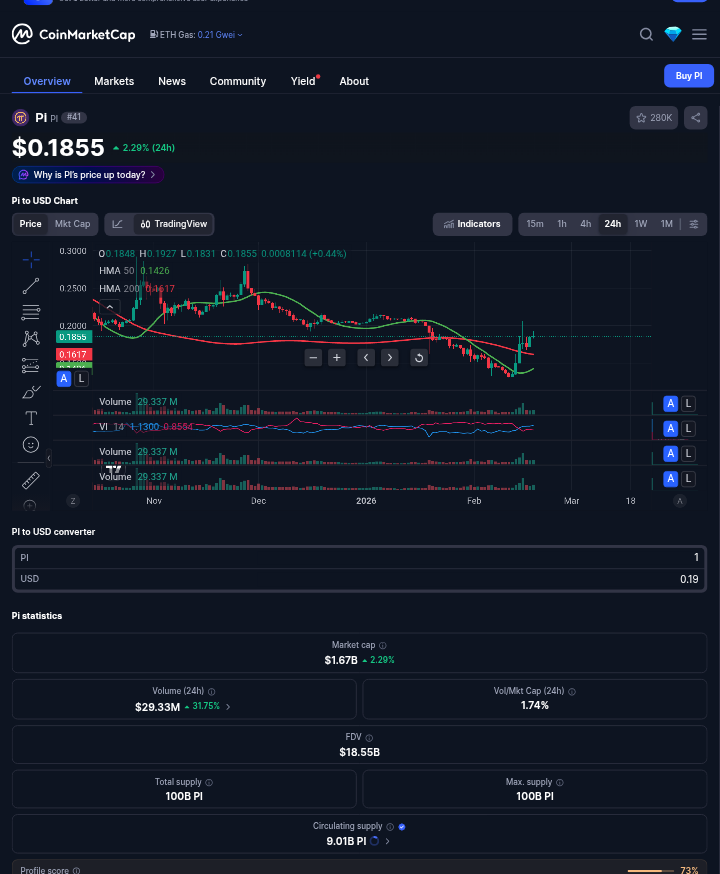Click the diamond rewards icon
720x874 pixels.
point(673,35)
